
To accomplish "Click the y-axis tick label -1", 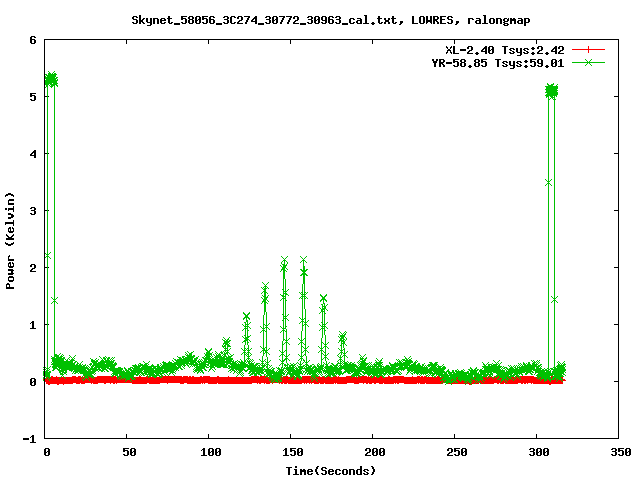I will [x=29, y=439].
